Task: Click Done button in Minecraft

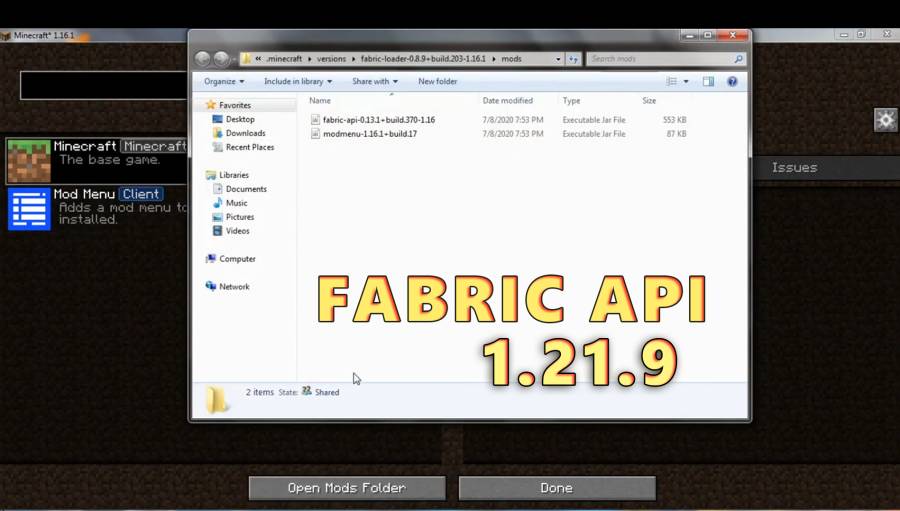Action: (x=557, y=488)
